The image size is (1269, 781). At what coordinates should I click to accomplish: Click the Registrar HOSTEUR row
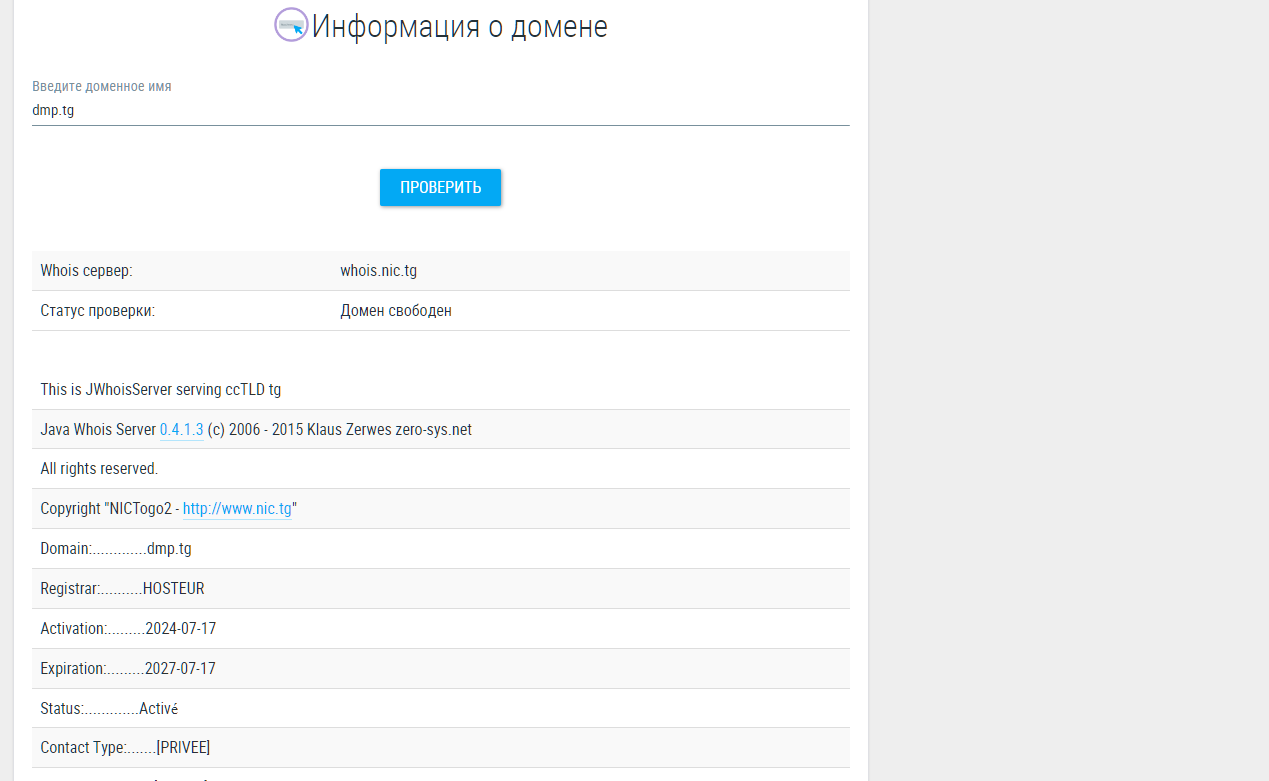[440, 588]
